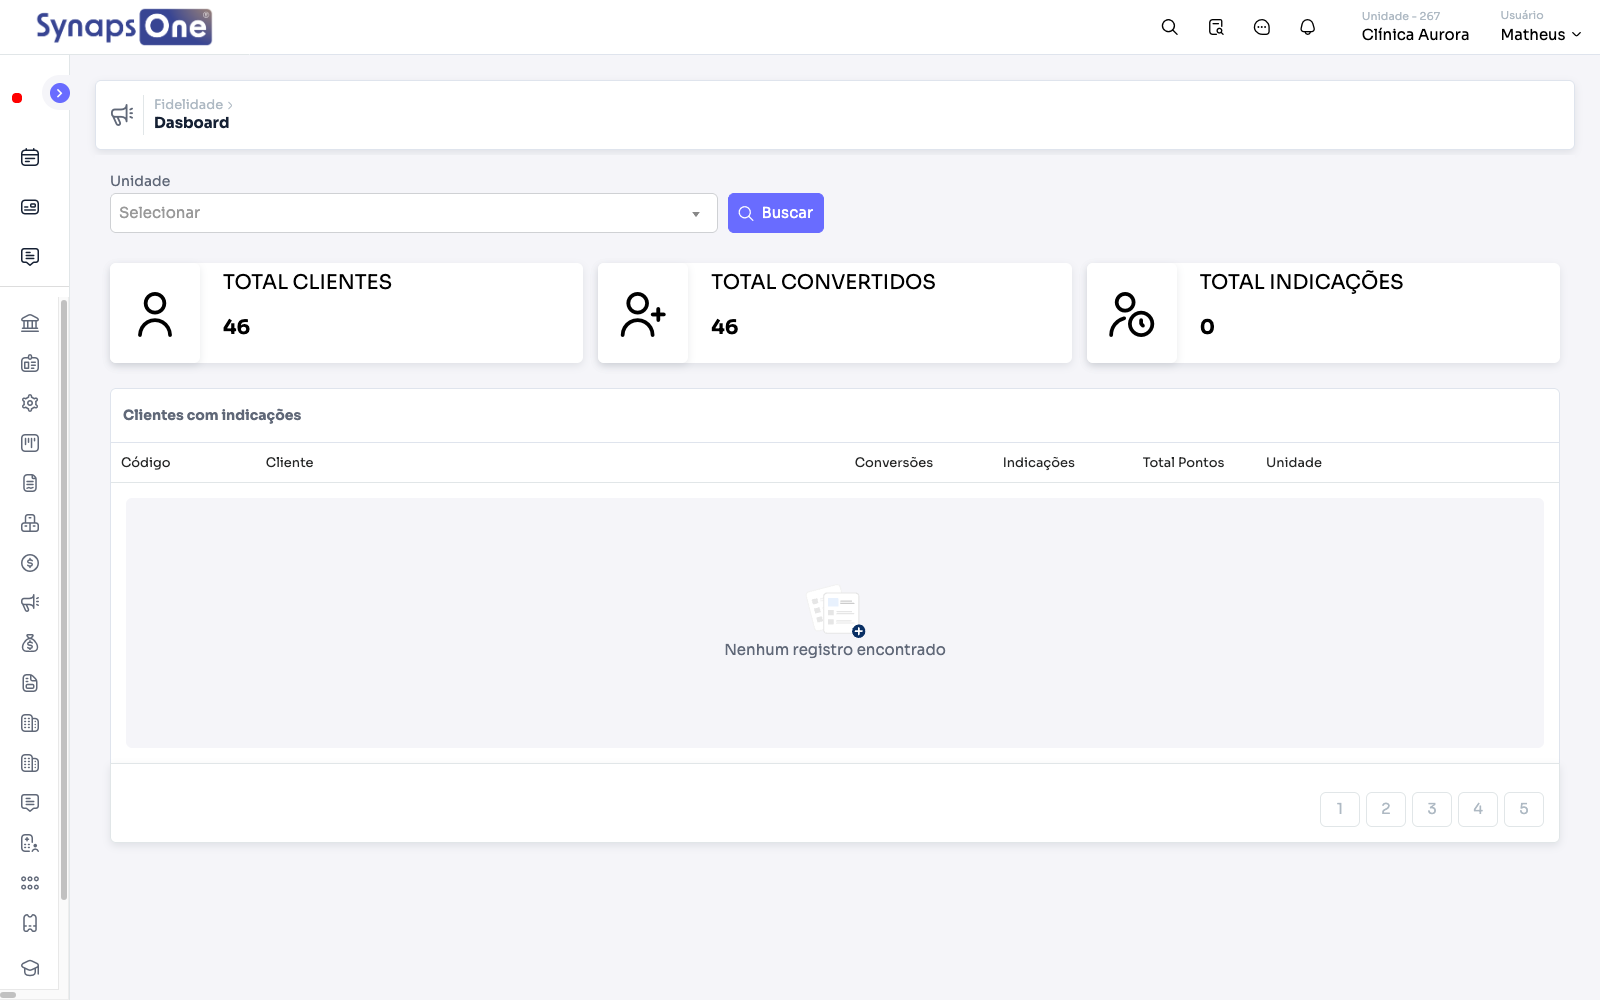Expand the sidebar with the blue arrow button

click(60, 93)
